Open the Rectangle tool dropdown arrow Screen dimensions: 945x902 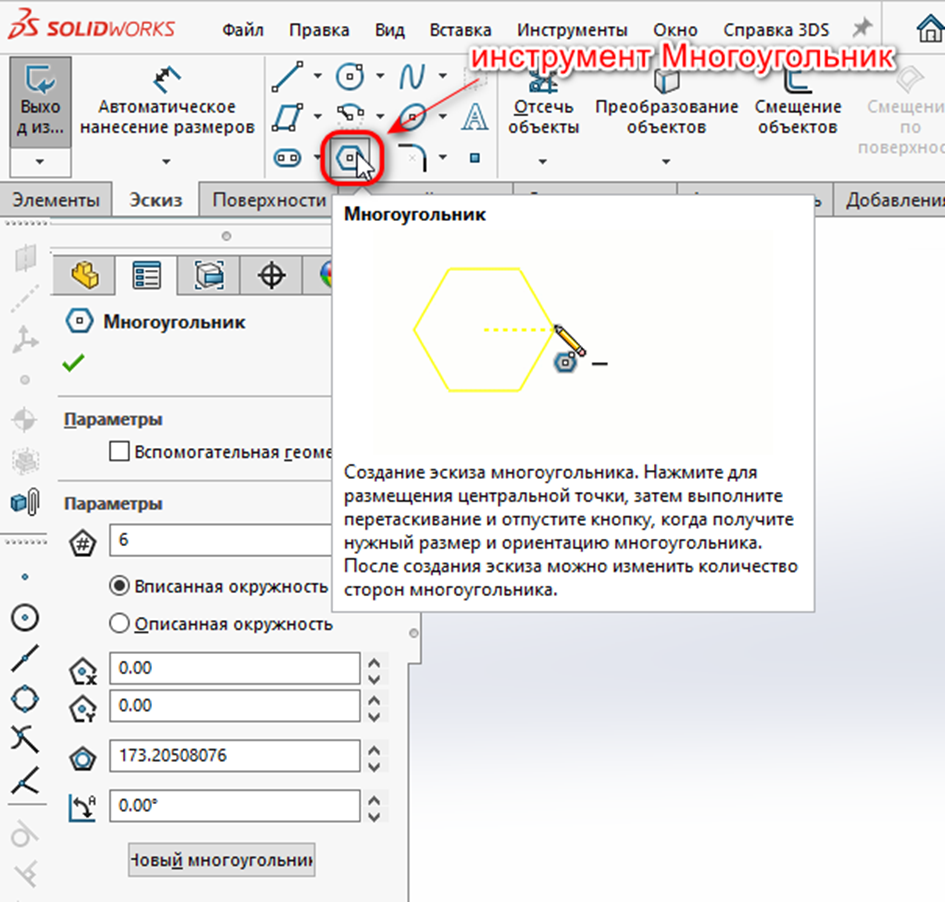[318, 116]
